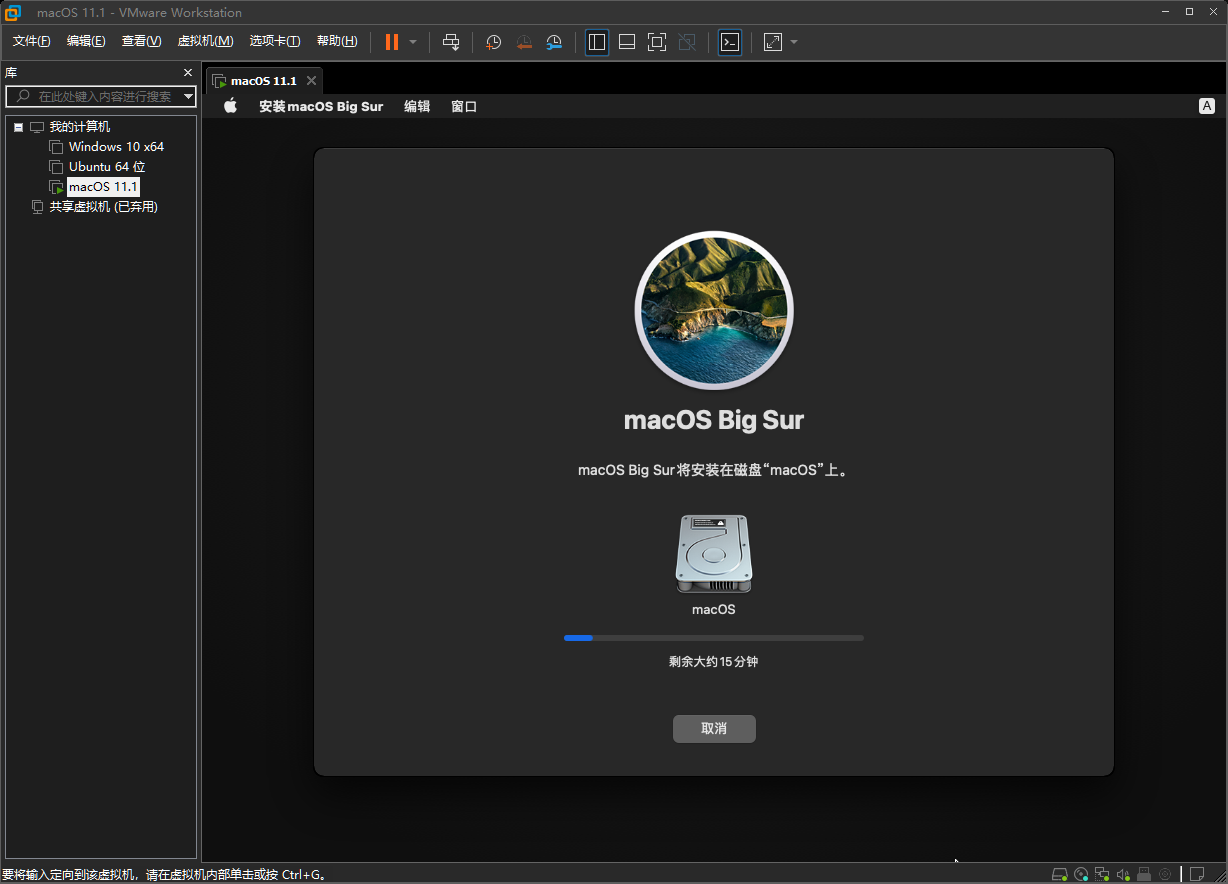
Task: Open the guest 窗口 menu
Action: [464, 106]
